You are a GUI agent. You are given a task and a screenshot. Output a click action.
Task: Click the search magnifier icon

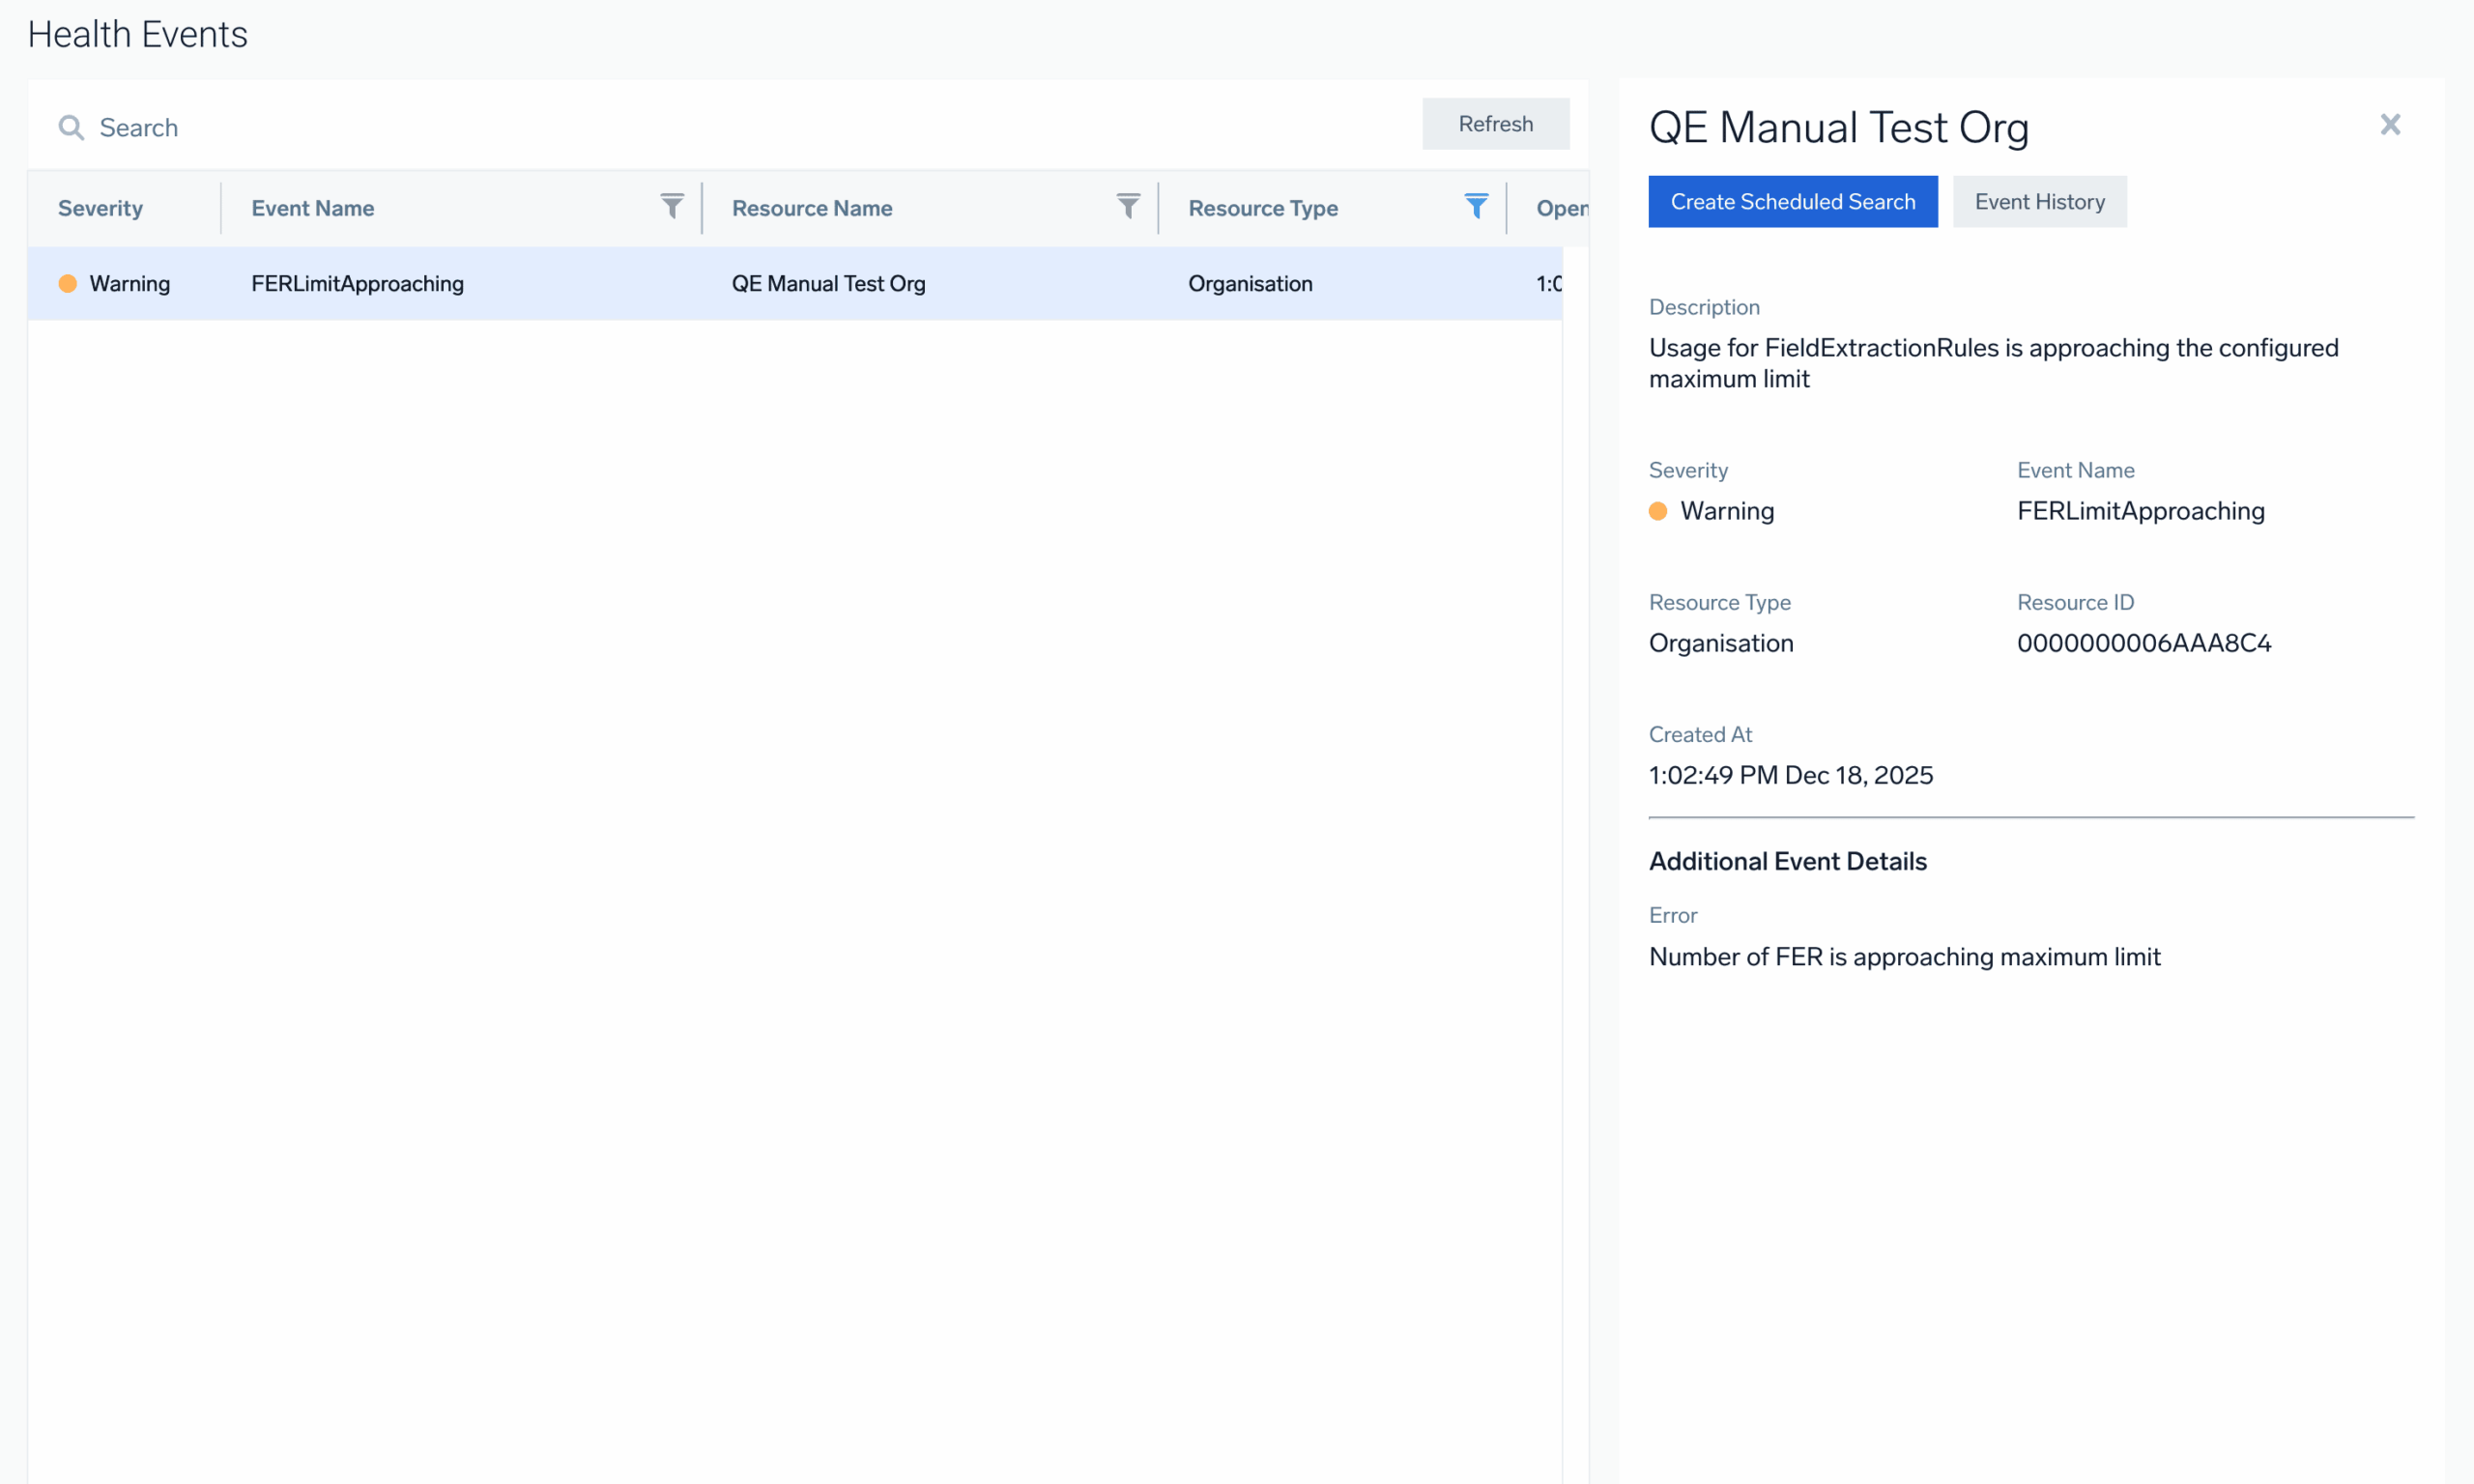[71, 127]
